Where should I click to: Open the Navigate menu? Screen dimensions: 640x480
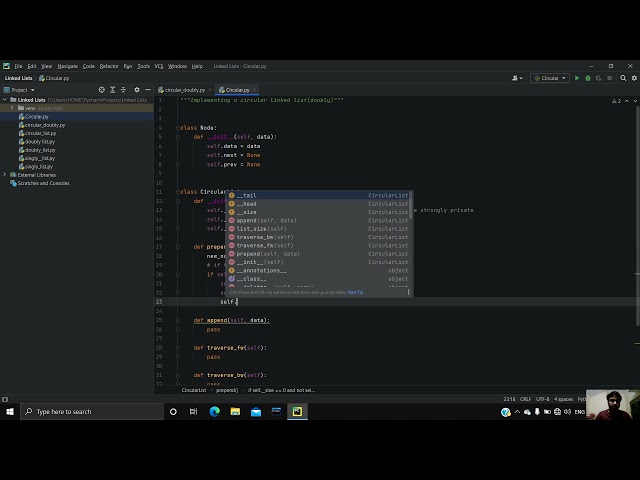click(x=67, y=66)
